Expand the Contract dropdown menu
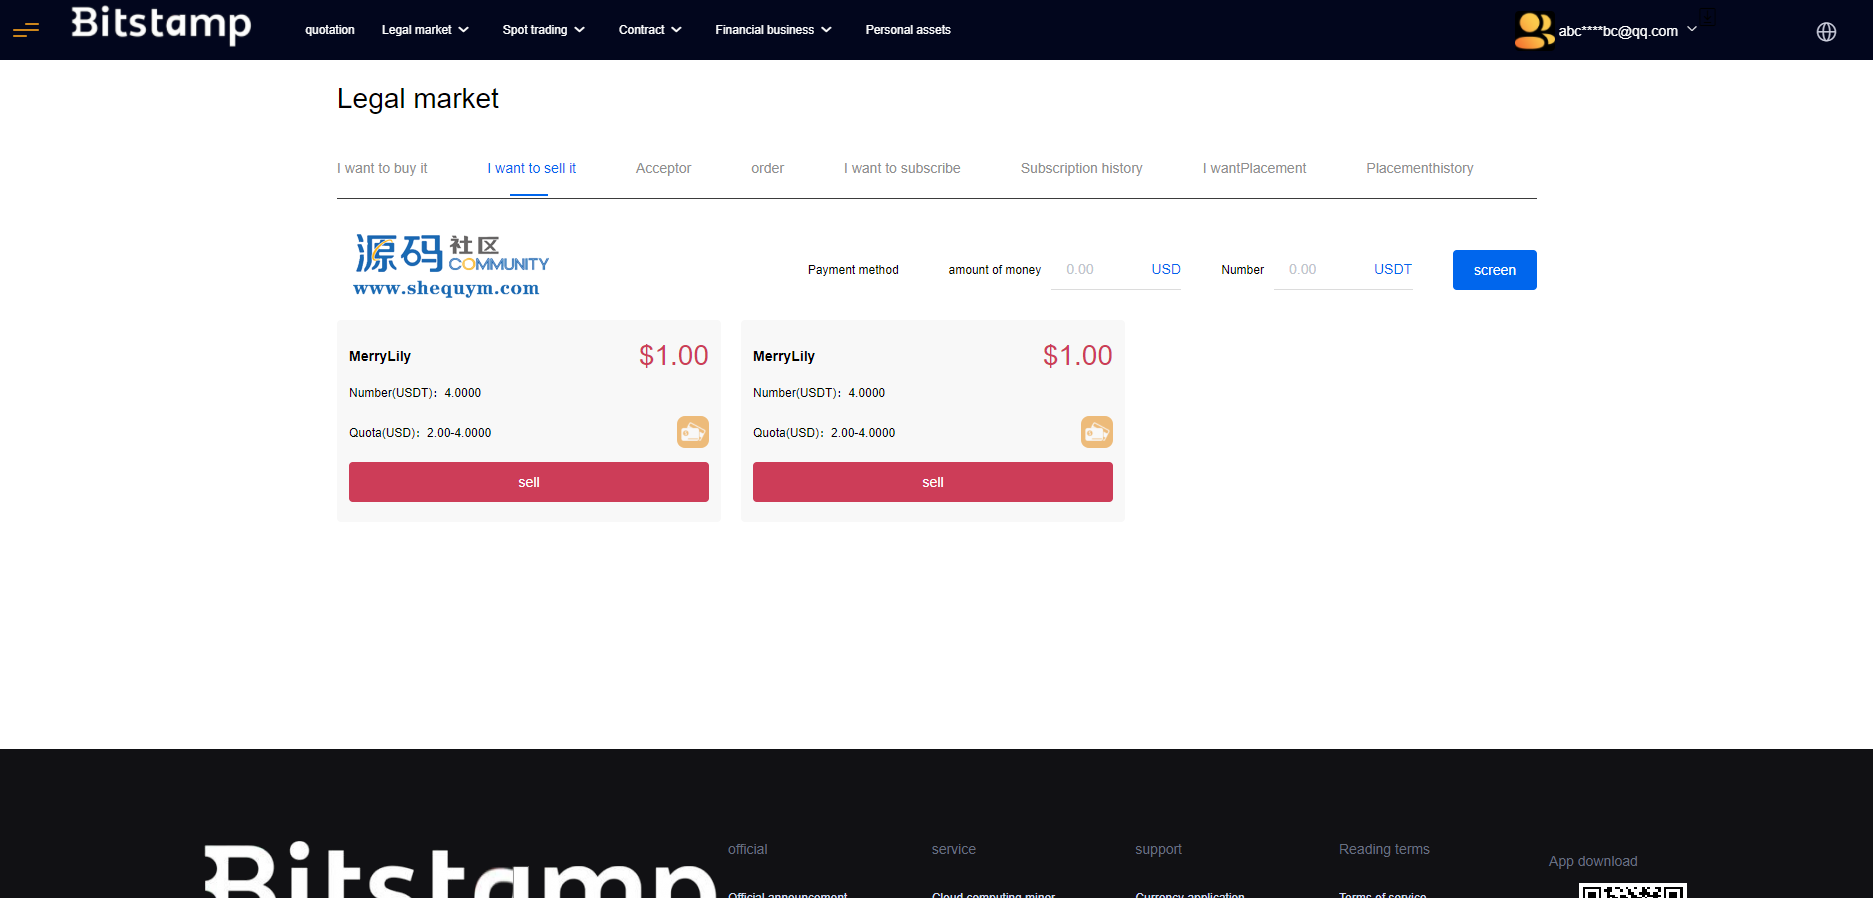 pyautogui.click(x=650, y=30)
